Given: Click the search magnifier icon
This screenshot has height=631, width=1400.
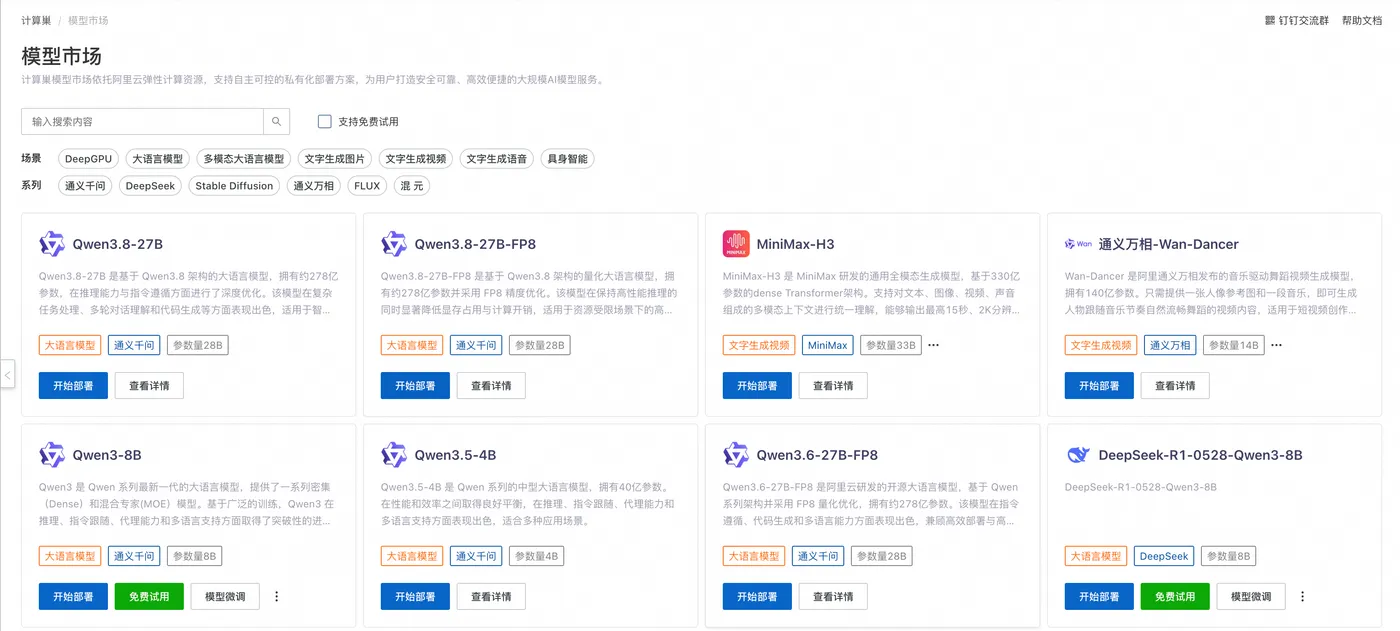Looking at the screenshot, I should (277, 122).
